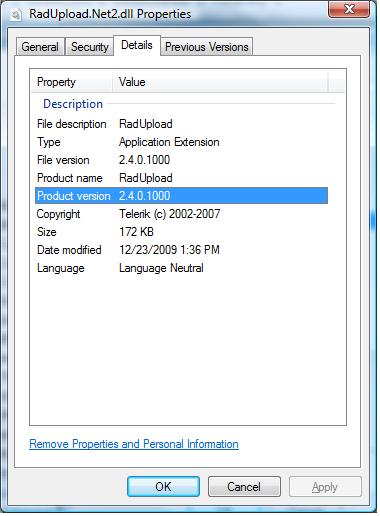Click the value 12/23/2009 1:36 PM
The height and width of the screenshot is (516, 380).
coord(169,250)
